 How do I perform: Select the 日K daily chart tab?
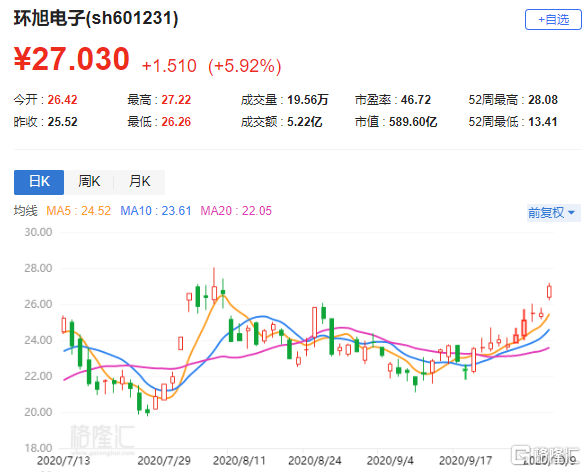pos(39,182)
